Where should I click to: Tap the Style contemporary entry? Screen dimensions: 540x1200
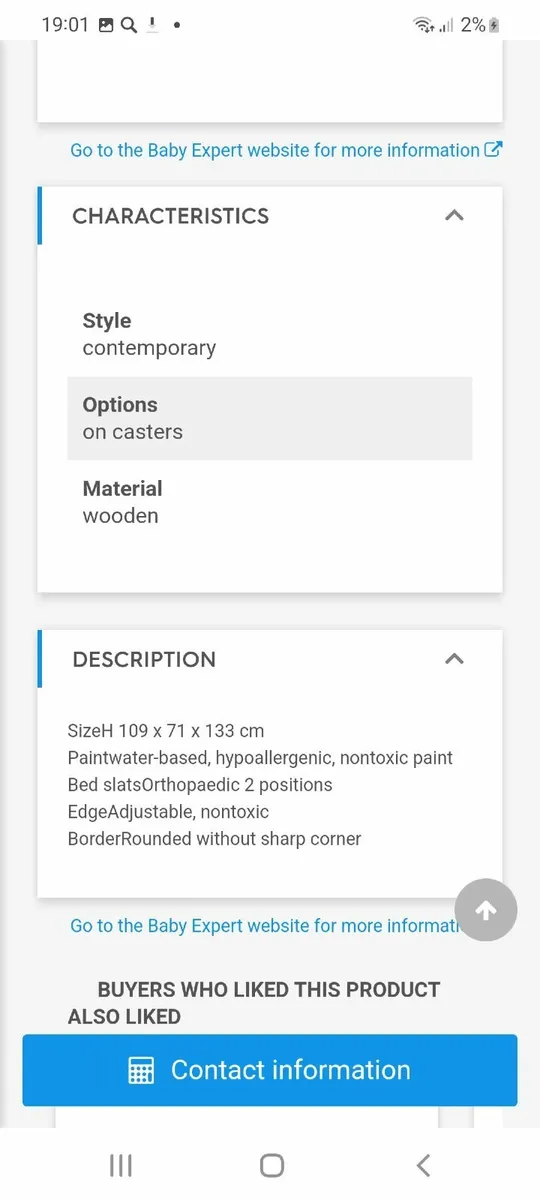149,334
